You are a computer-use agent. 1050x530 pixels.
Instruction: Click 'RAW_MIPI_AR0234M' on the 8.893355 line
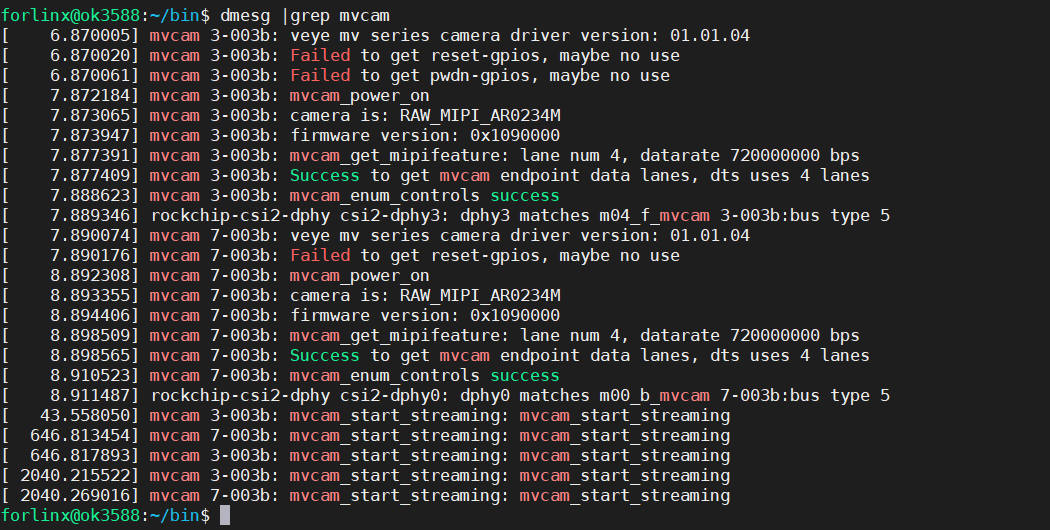[480, 295]
